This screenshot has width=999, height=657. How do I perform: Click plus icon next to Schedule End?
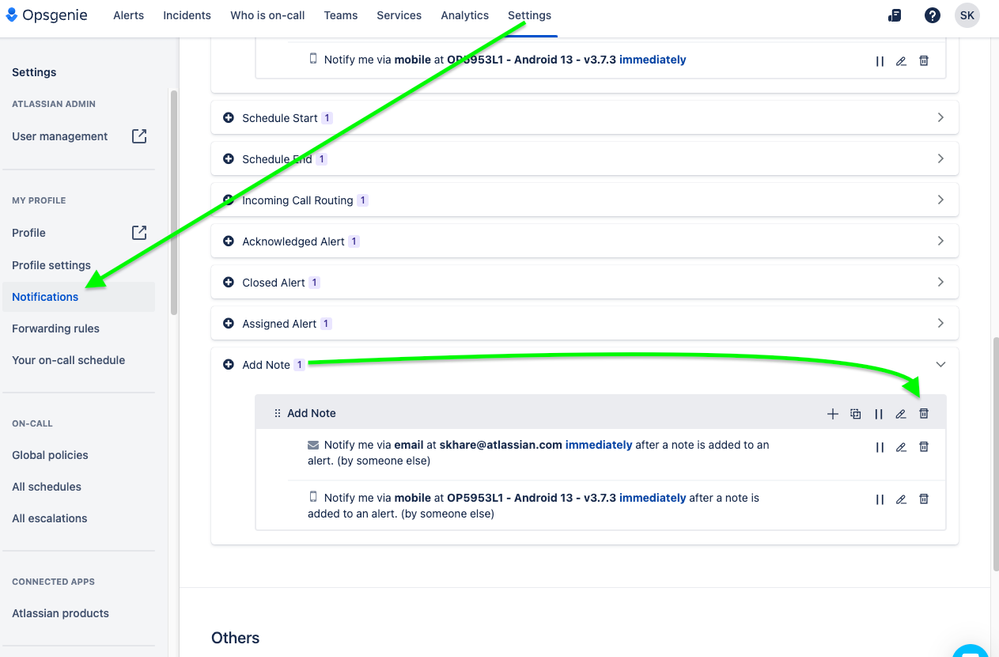[228, 159]
